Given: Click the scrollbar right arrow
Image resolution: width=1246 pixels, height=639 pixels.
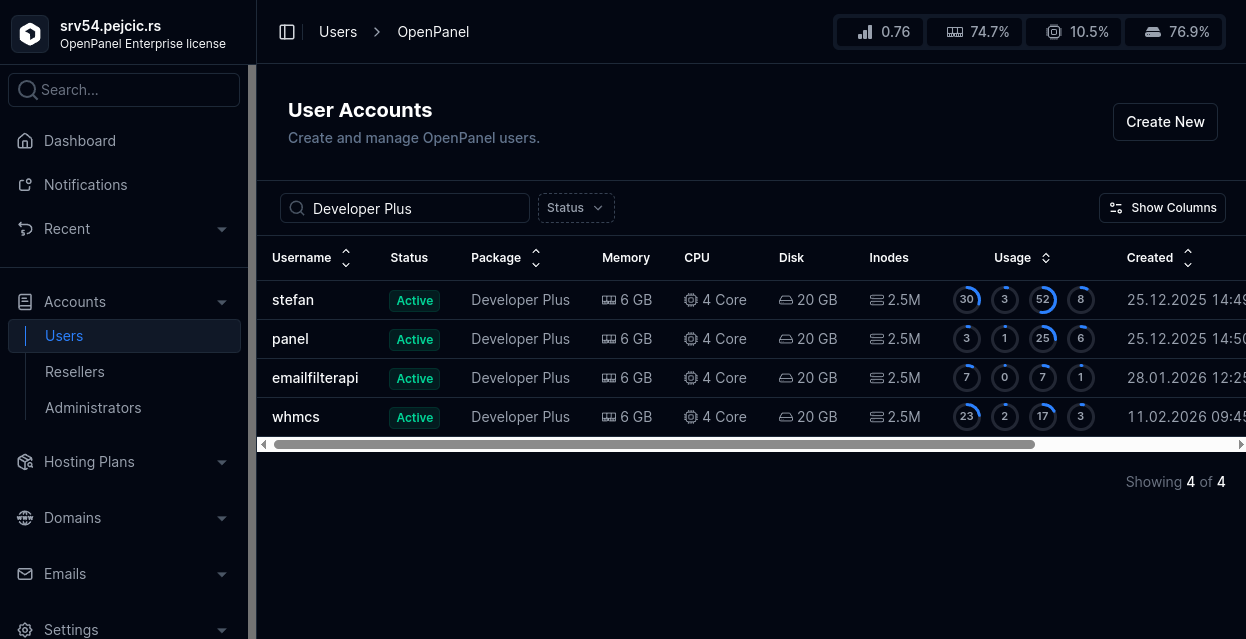Looking at the screenshot, I should tap(1241, 444).
